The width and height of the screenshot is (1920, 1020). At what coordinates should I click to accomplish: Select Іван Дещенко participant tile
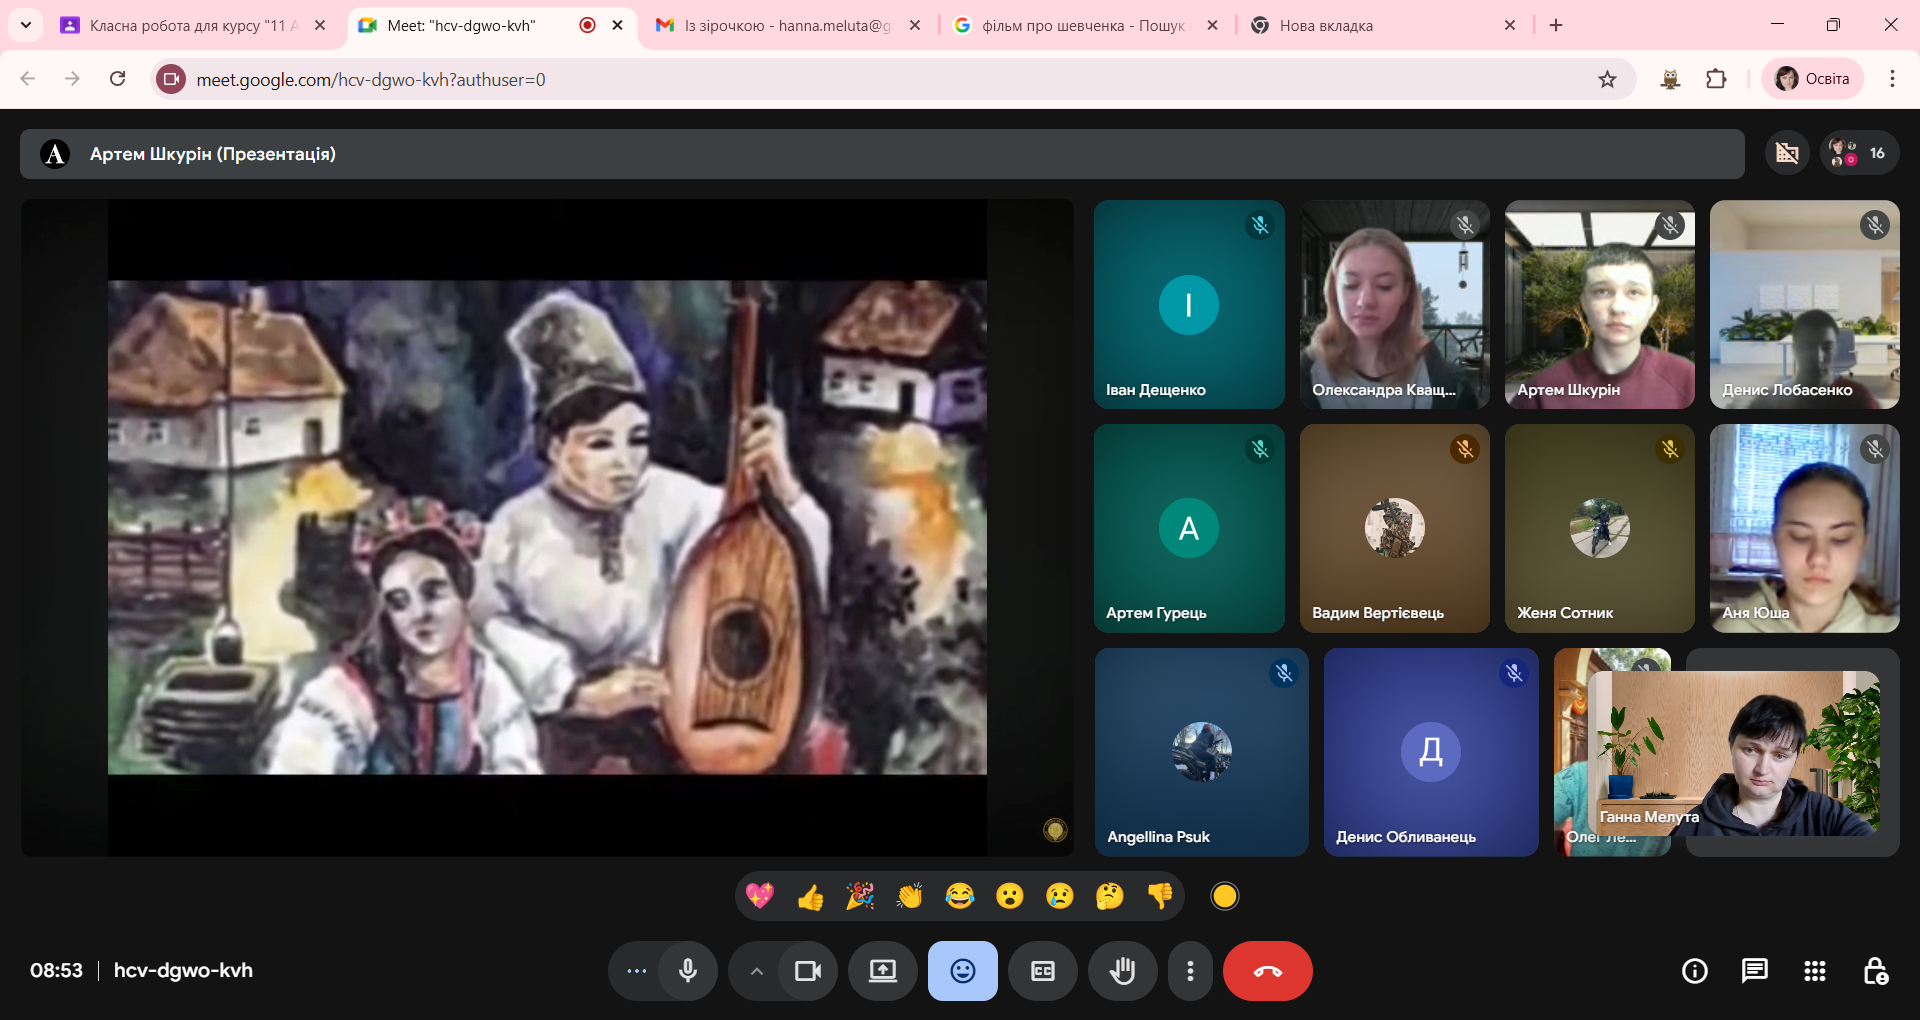1189,304
